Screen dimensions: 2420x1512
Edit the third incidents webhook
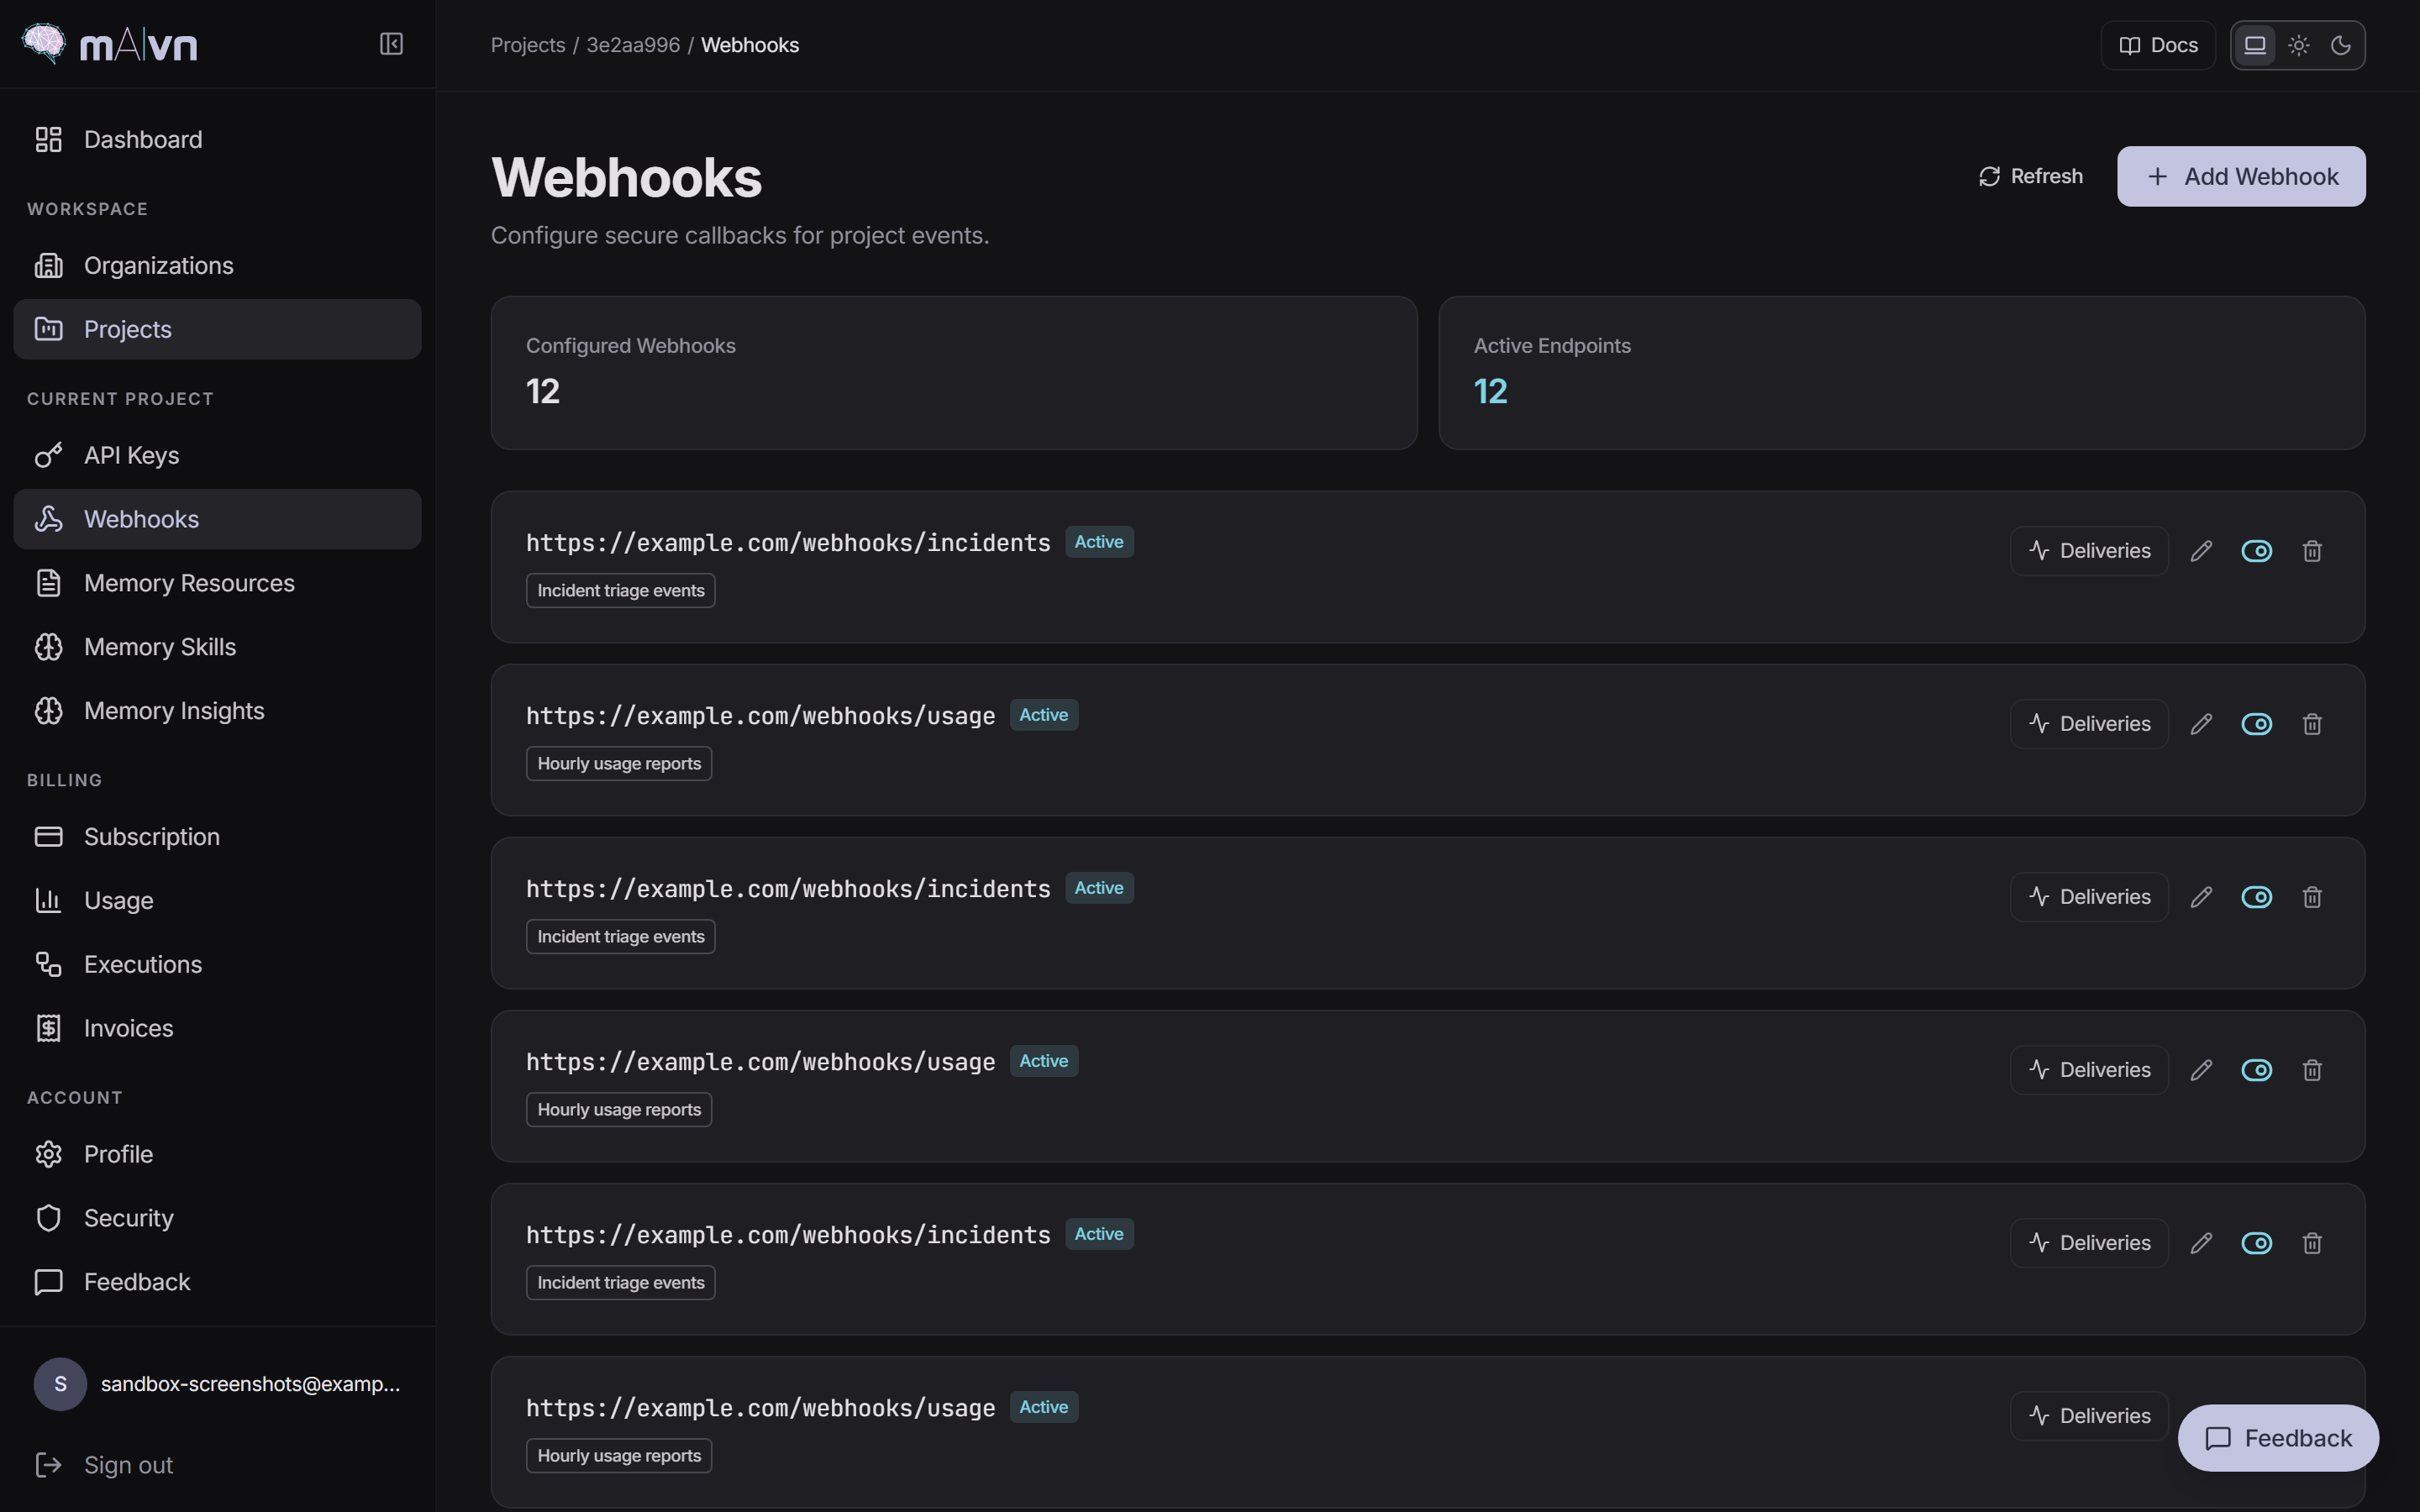tap(2201, 1243)
